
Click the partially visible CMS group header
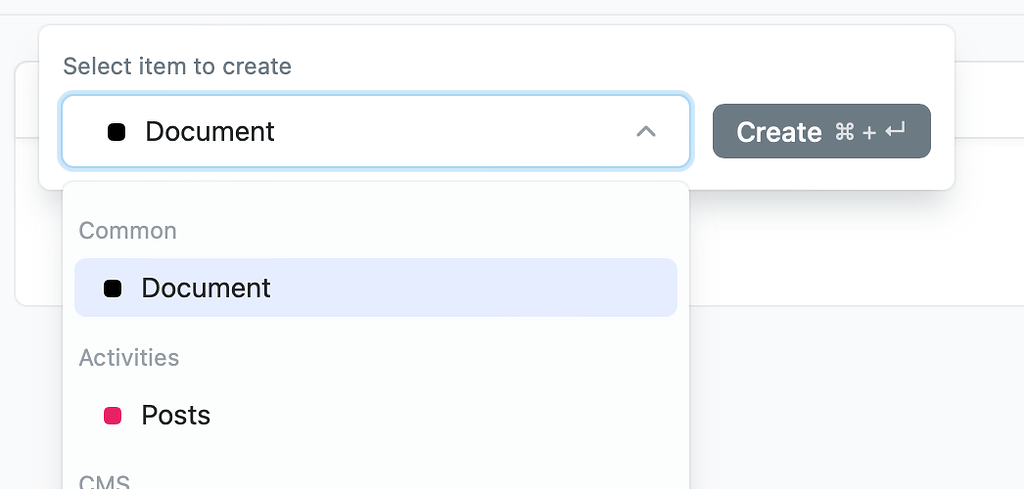[104, 482]
